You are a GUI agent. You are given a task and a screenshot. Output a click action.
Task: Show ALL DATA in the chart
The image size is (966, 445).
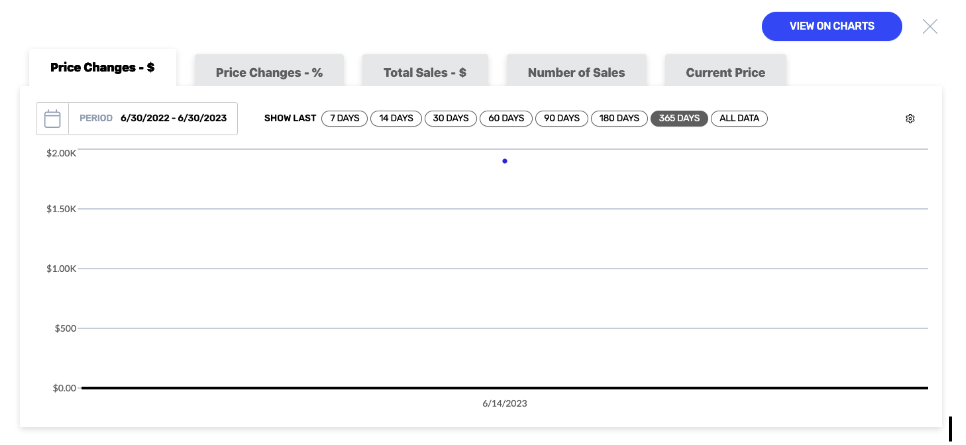click(739, 118)
